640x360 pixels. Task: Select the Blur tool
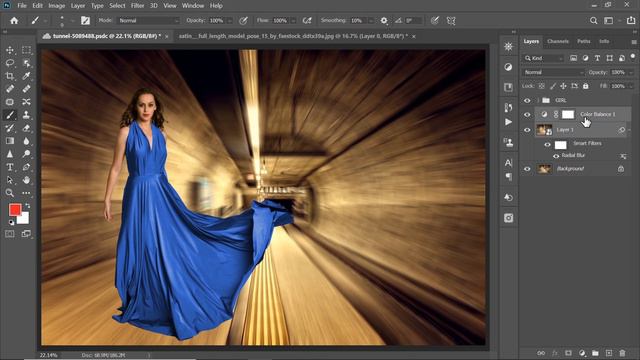click(x=26, y=141)
